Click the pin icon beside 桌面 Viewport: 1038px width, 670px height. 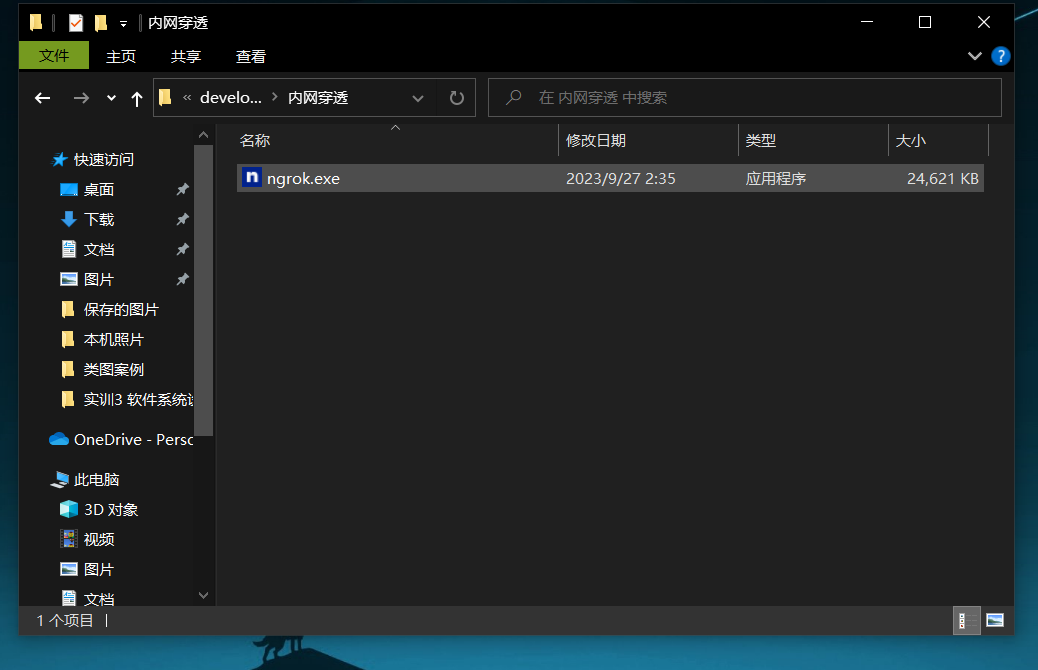183,189
